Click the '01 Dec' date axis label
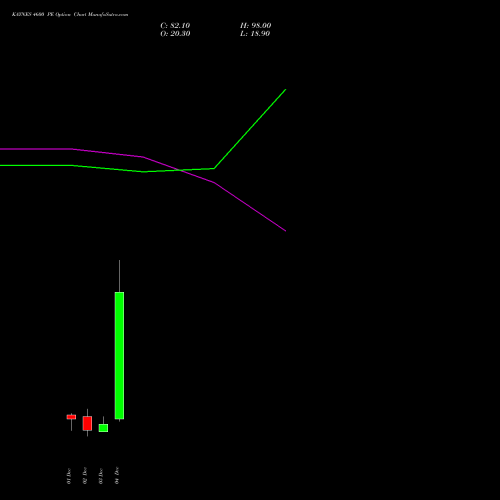 point(69,476)
